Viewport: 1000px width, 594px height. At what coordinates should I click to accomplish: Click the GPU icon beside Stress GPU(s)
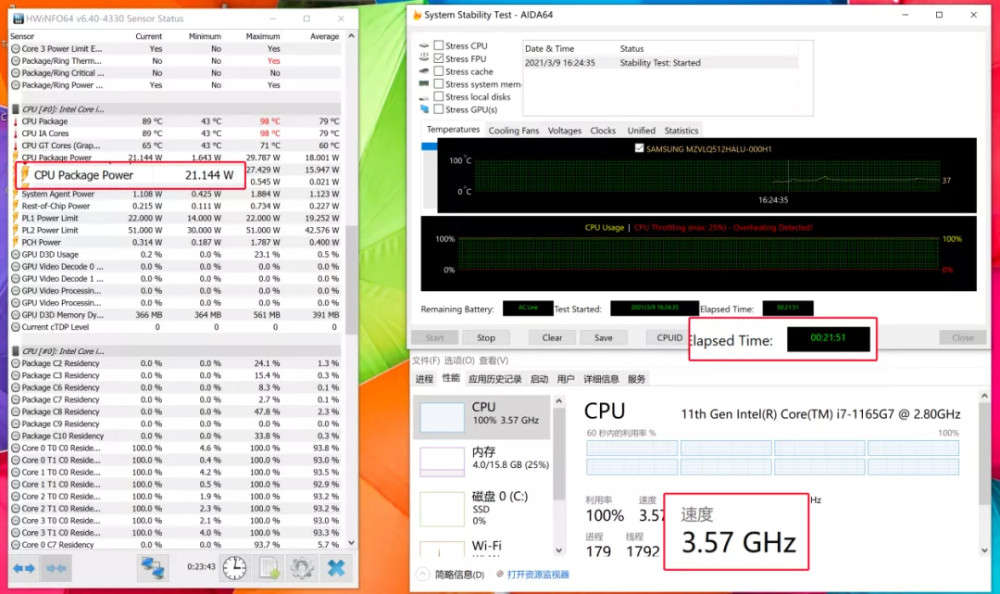(424, 109)
